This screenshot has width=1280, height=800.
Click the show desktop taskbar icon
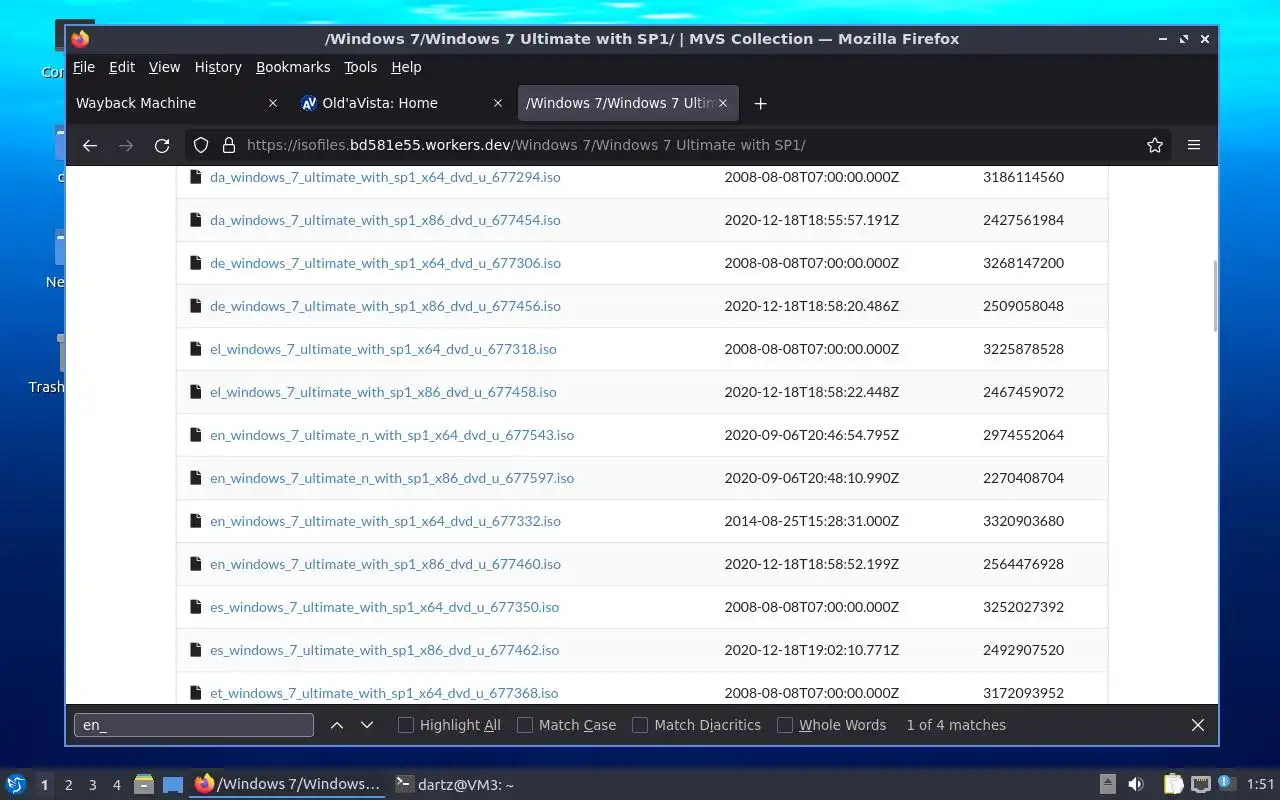[172, 784]
